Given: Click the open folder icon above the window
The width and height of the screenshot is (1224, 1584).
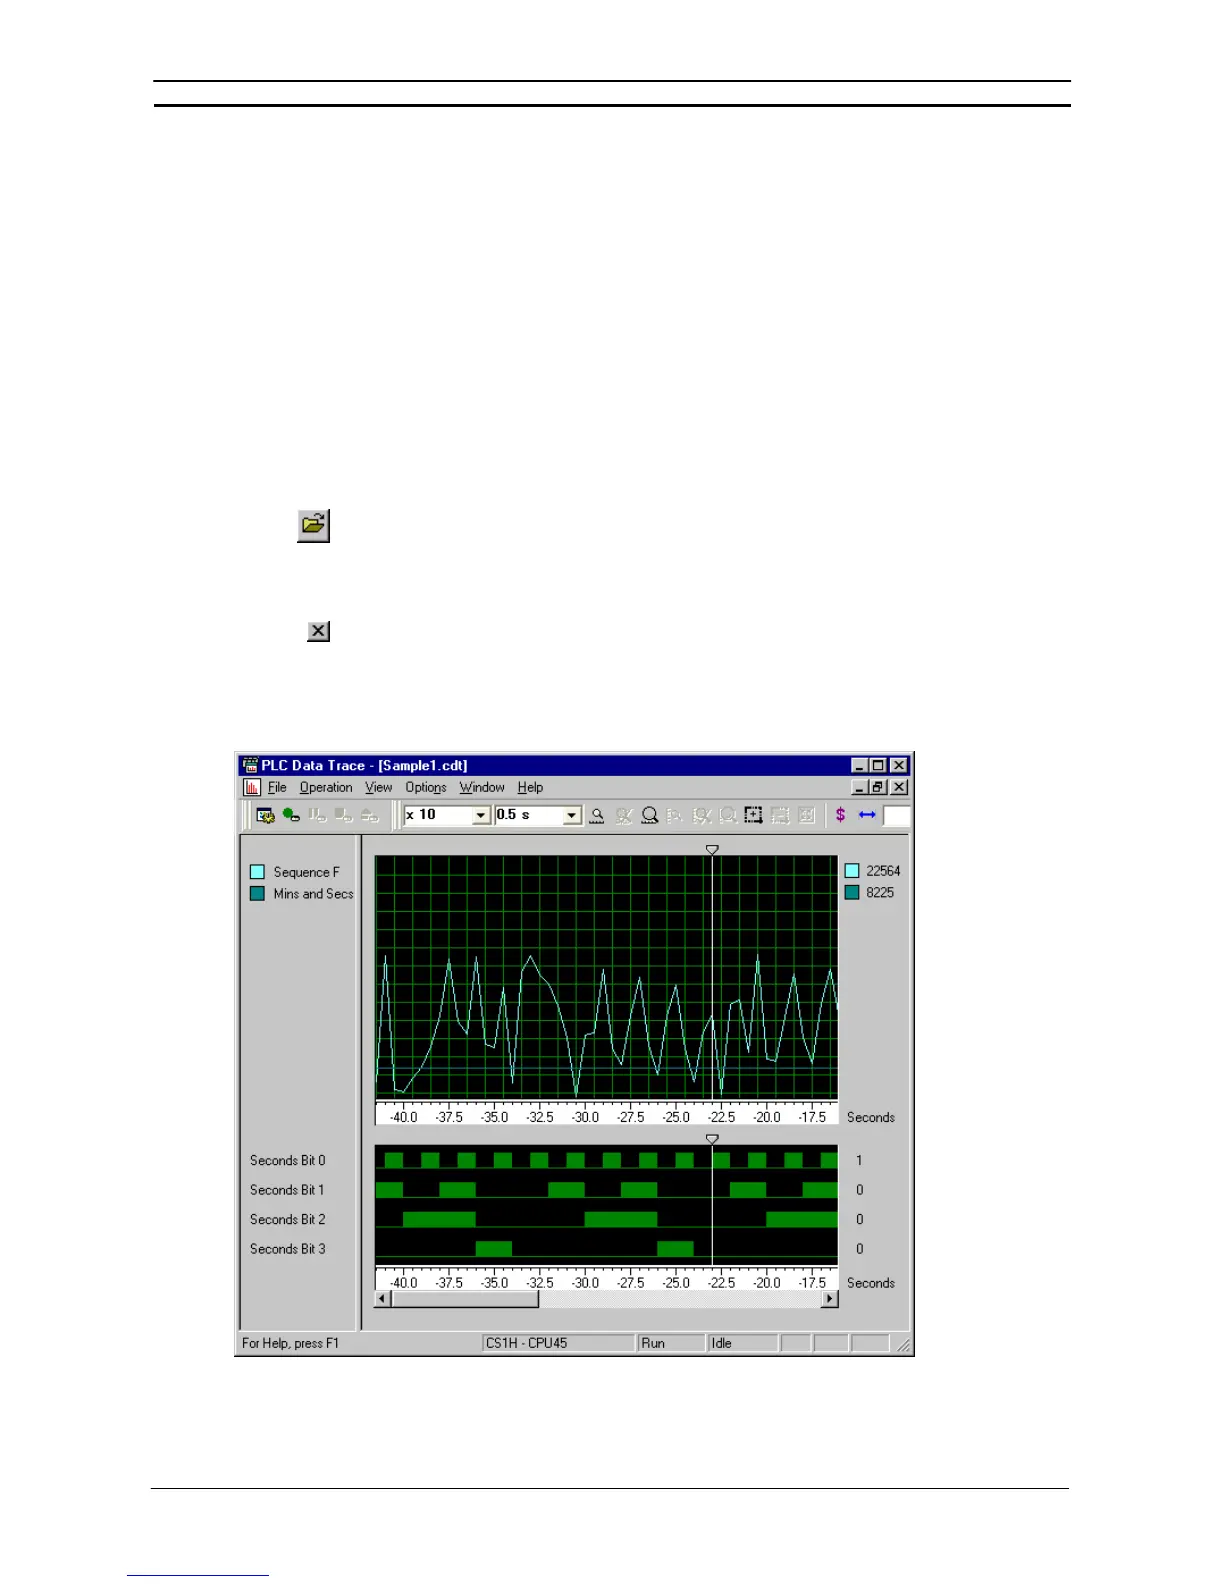Looking at the screenshot, I should tap(313, 525).
